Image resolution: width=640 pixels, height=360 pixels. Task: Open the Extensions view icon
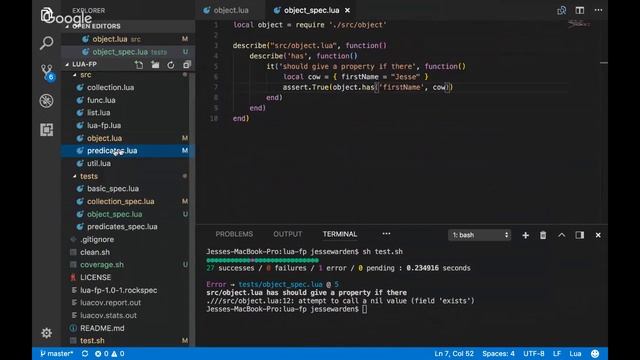(47, 130)
